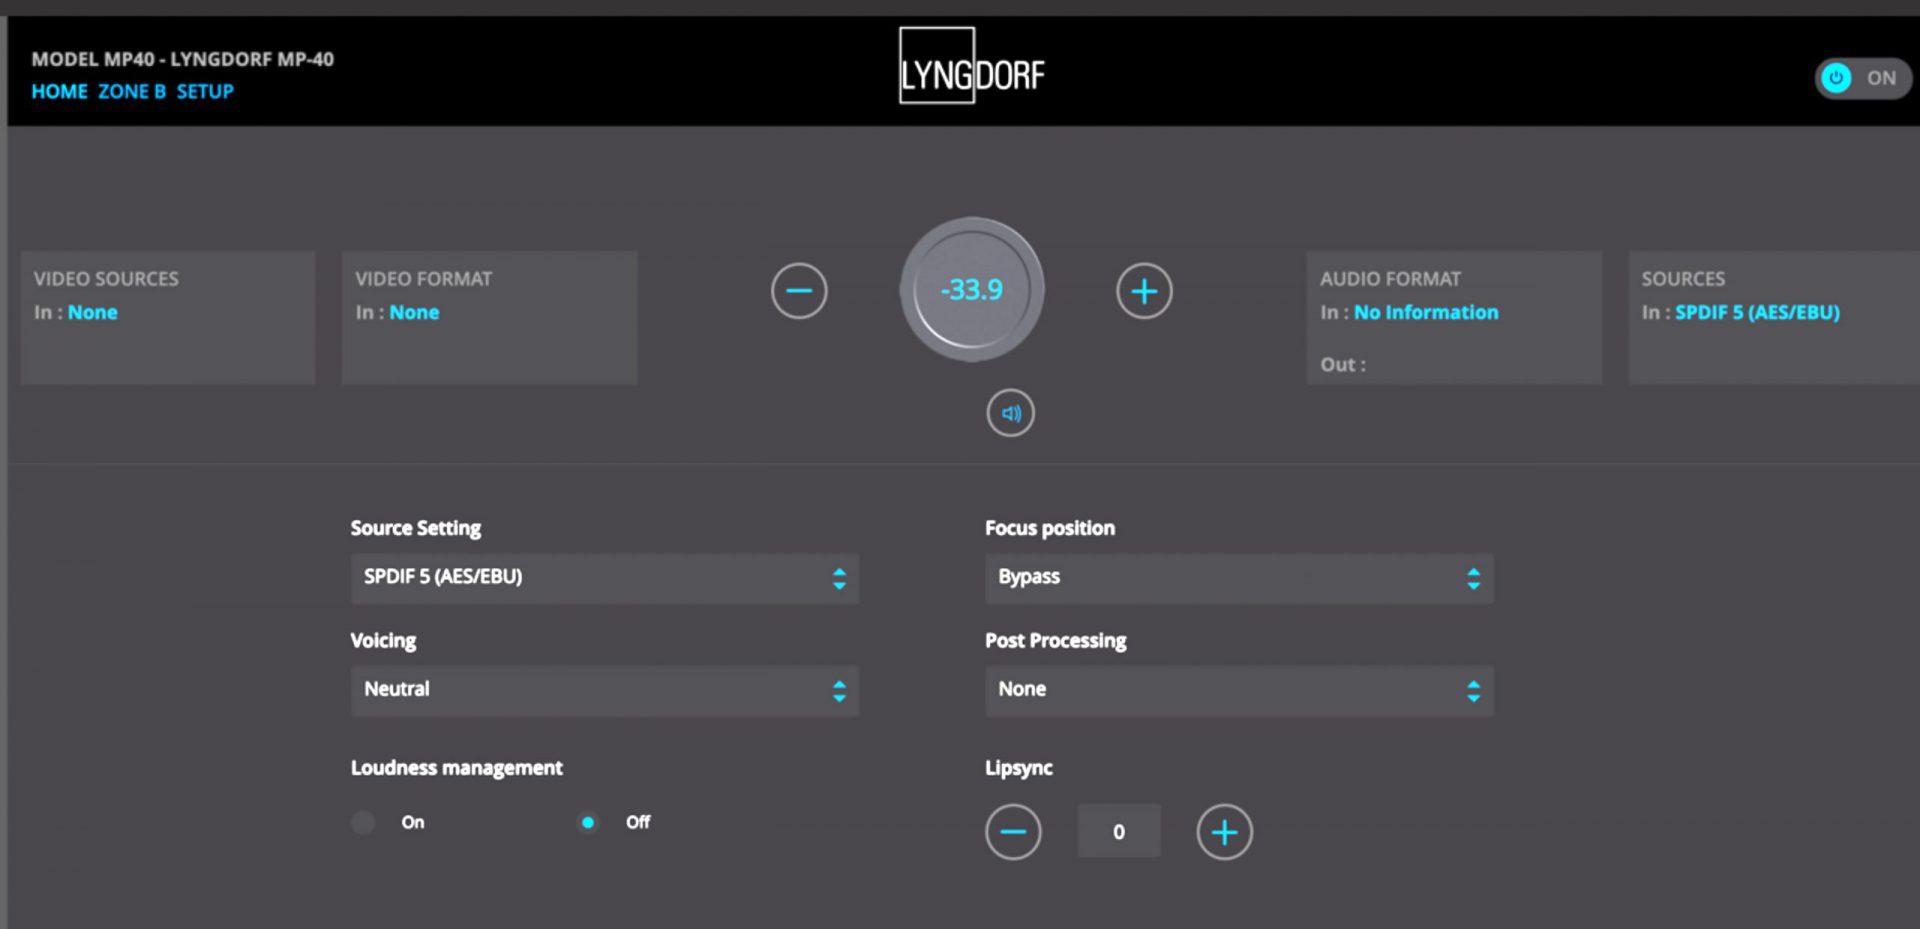Select Loudness management On radio button
1920x929 pixels.
tap(364, 822)
